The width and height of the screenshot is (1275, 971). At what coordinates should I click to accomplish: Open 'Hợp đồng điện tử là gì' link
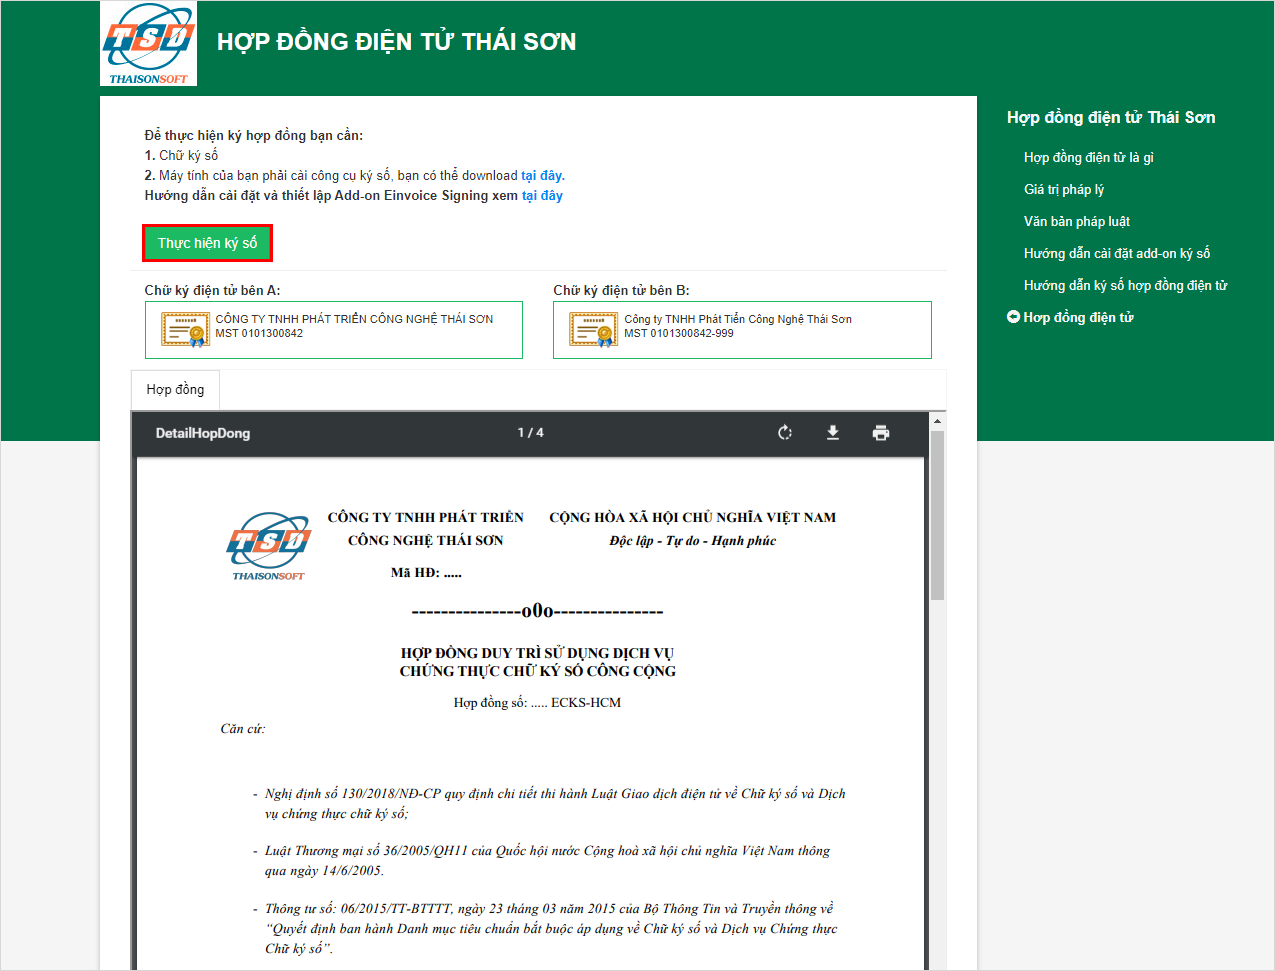pos(1089,157)
